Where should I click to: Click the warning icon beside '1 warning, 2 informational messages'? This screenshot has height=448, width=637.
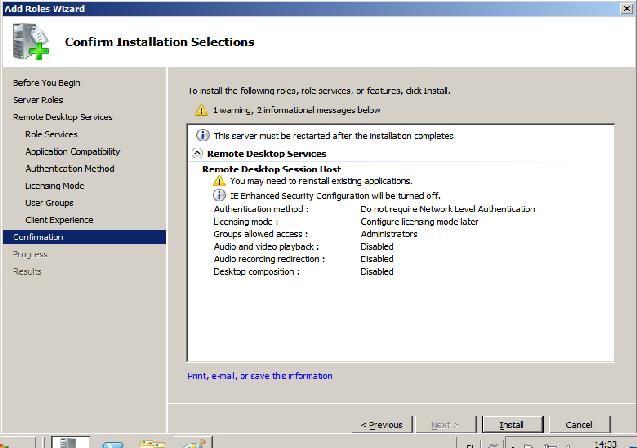[201, 110]
